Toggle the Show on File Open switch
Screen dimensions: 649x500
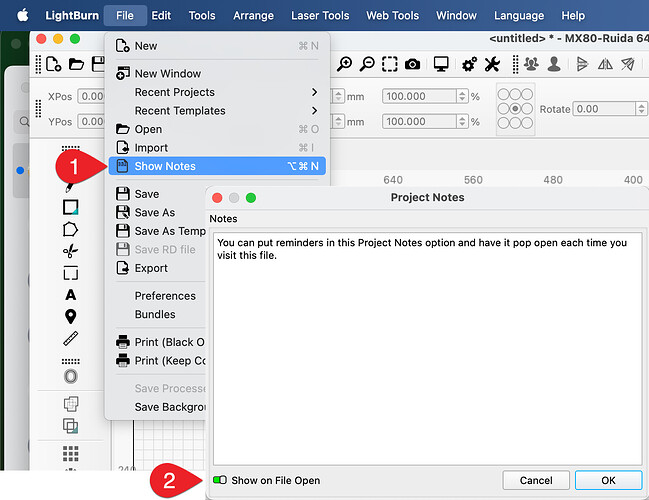(x=219, y=480)
